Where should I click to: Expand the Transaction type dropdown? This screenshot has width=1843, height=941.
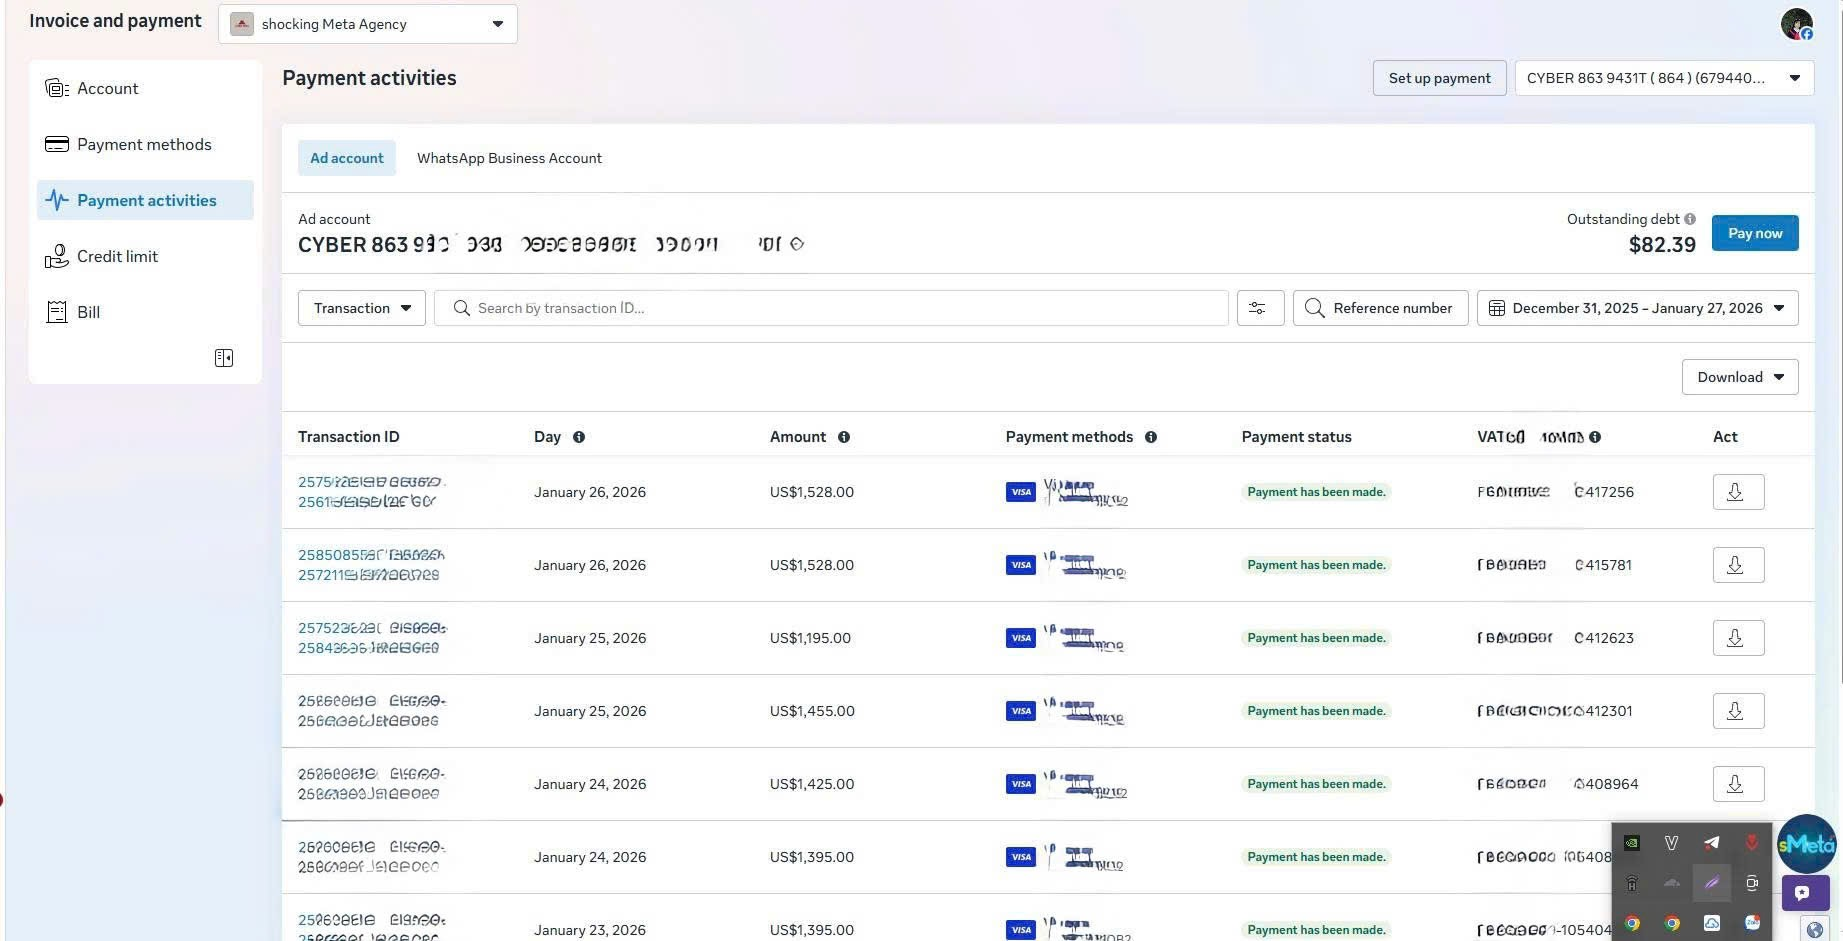(362, 308)
